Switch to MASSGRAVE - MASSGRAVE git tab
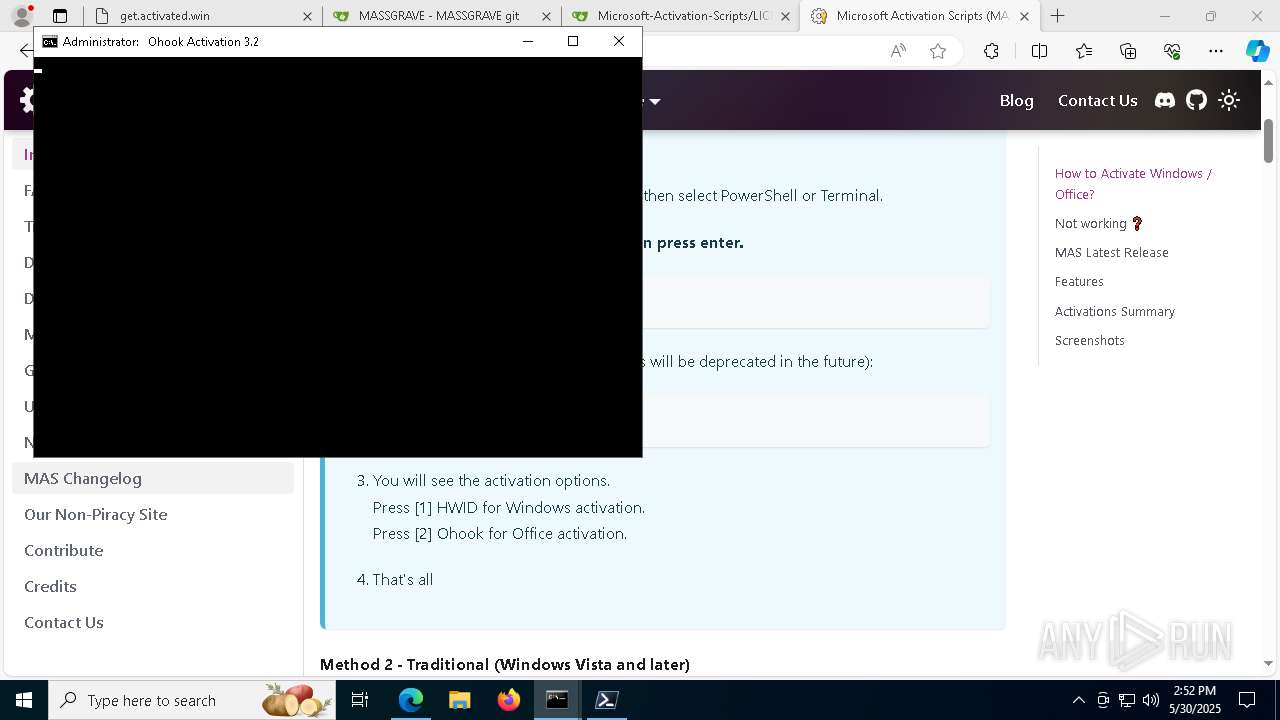Viewport: 1280px width, 720px height. point(441,16)
